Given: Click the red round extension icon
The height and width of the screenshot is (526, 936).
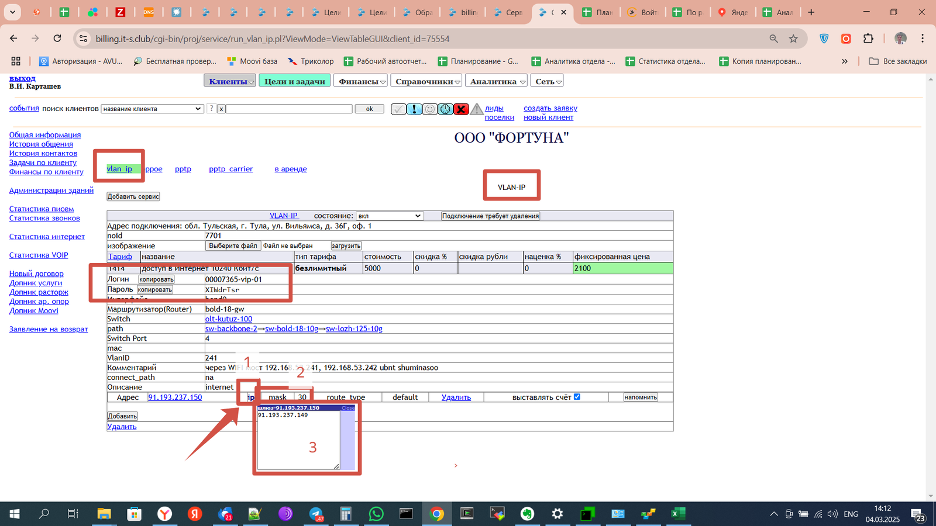Looking at the screenshot, I should (x=846, y=38).
